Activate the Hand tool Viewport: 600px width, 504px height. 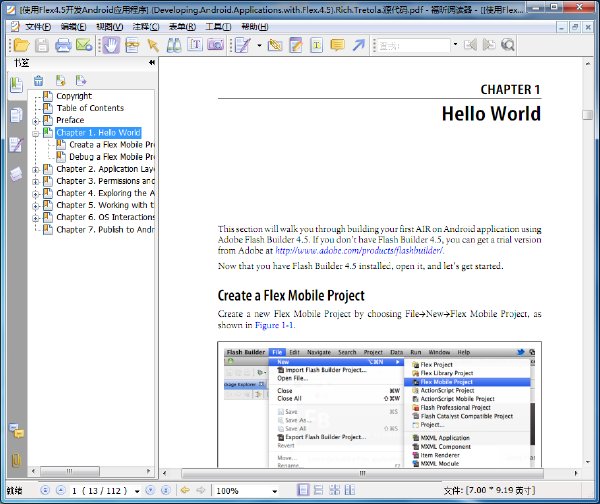pos(111,45)
